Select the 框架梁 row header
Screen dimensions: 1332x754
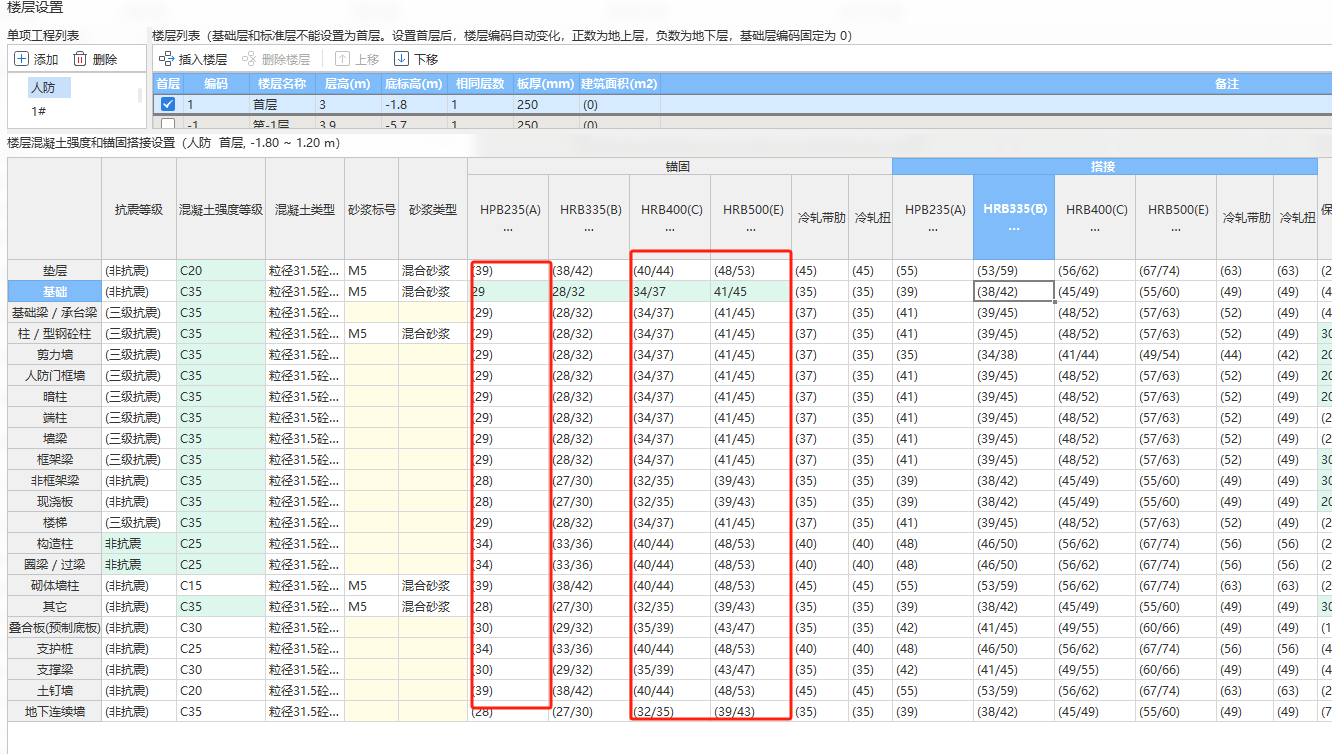[x=55, y=459]
